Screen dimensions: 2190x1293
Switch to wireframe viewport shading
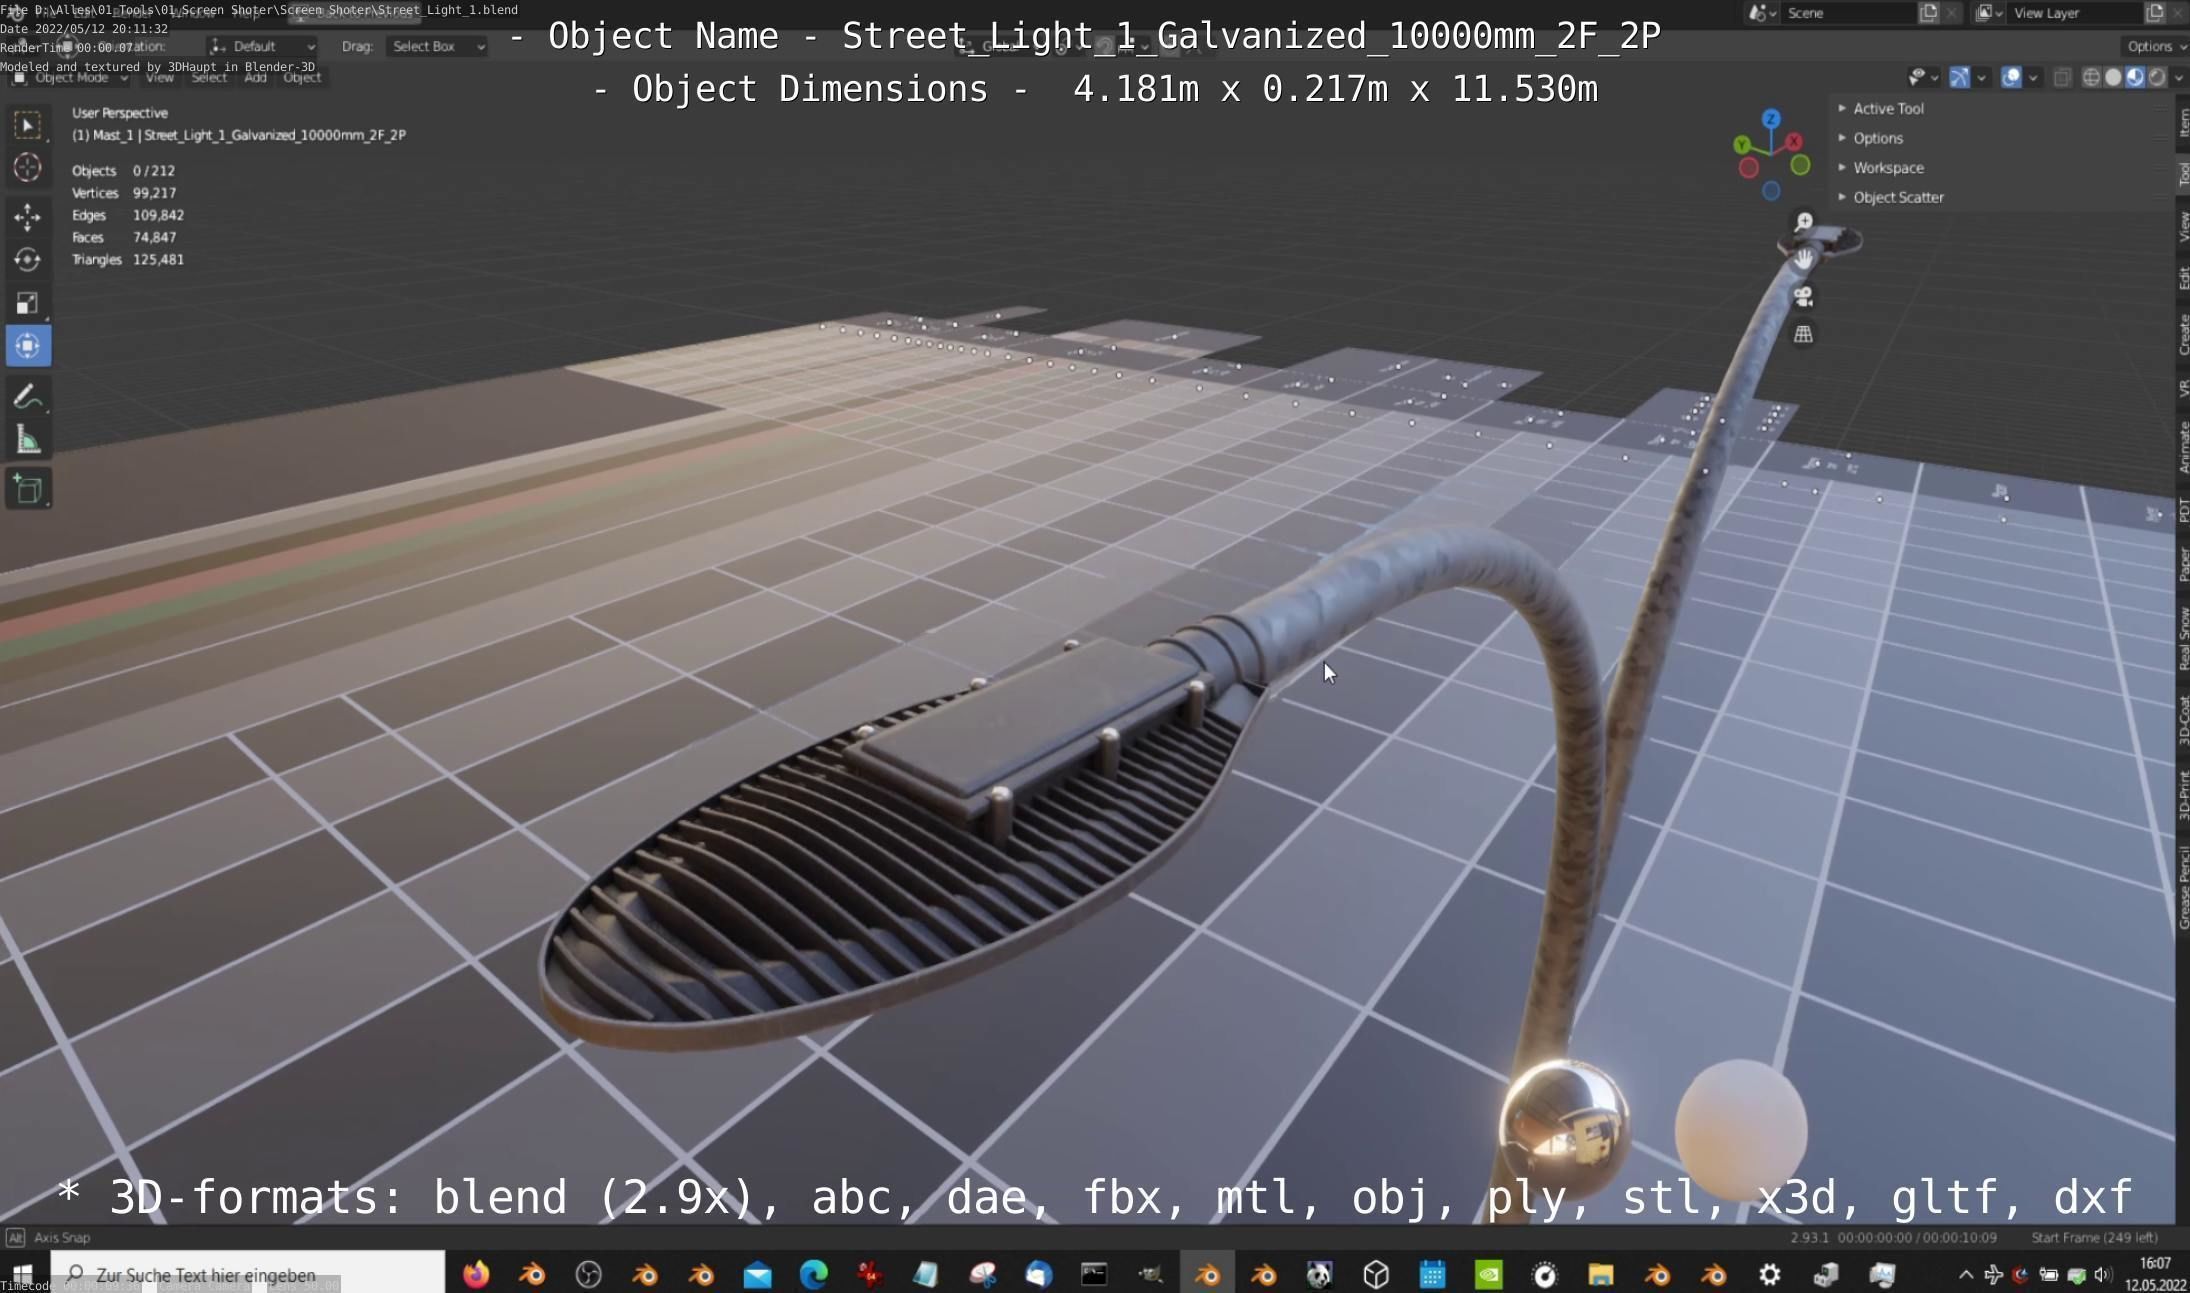(x=2090, y=78)
